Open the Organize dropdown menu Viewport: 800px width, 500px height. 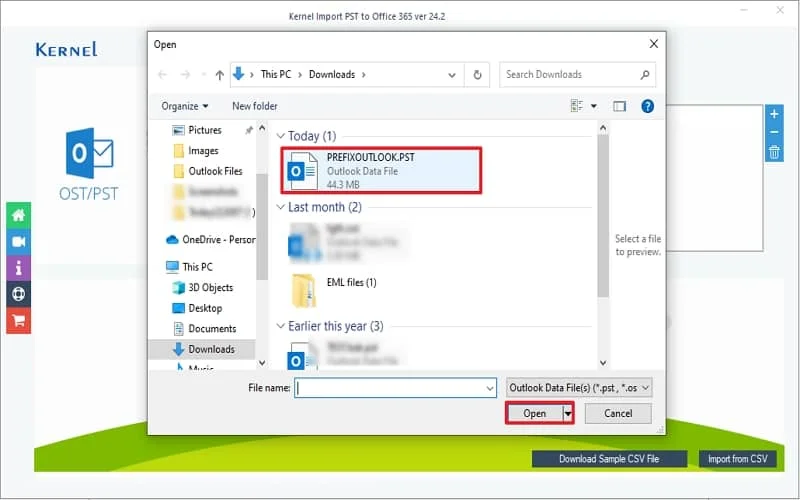click(185, 106)
